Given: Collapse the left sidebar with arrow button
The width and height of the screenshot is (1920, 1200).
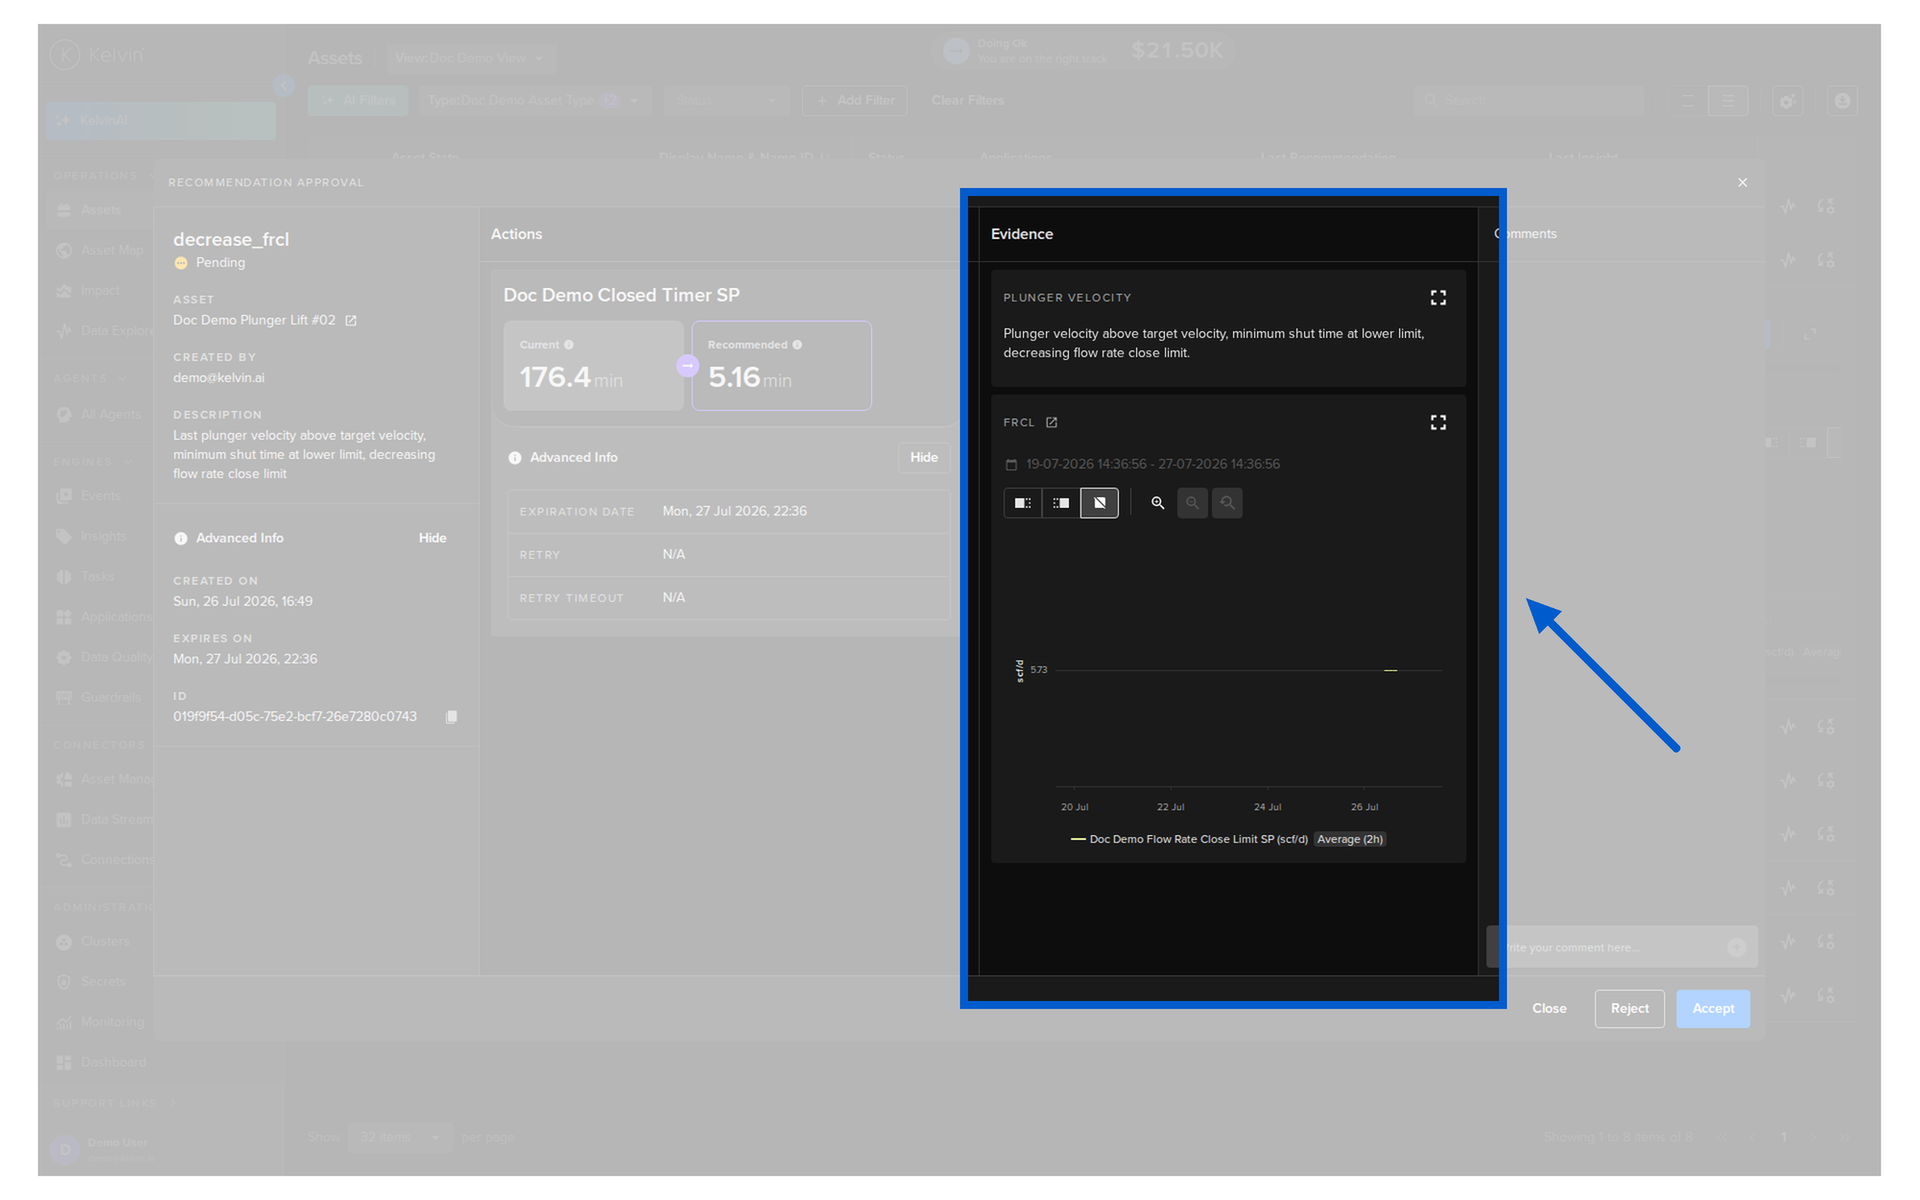Looking at the screenshot, I should 283,86.
